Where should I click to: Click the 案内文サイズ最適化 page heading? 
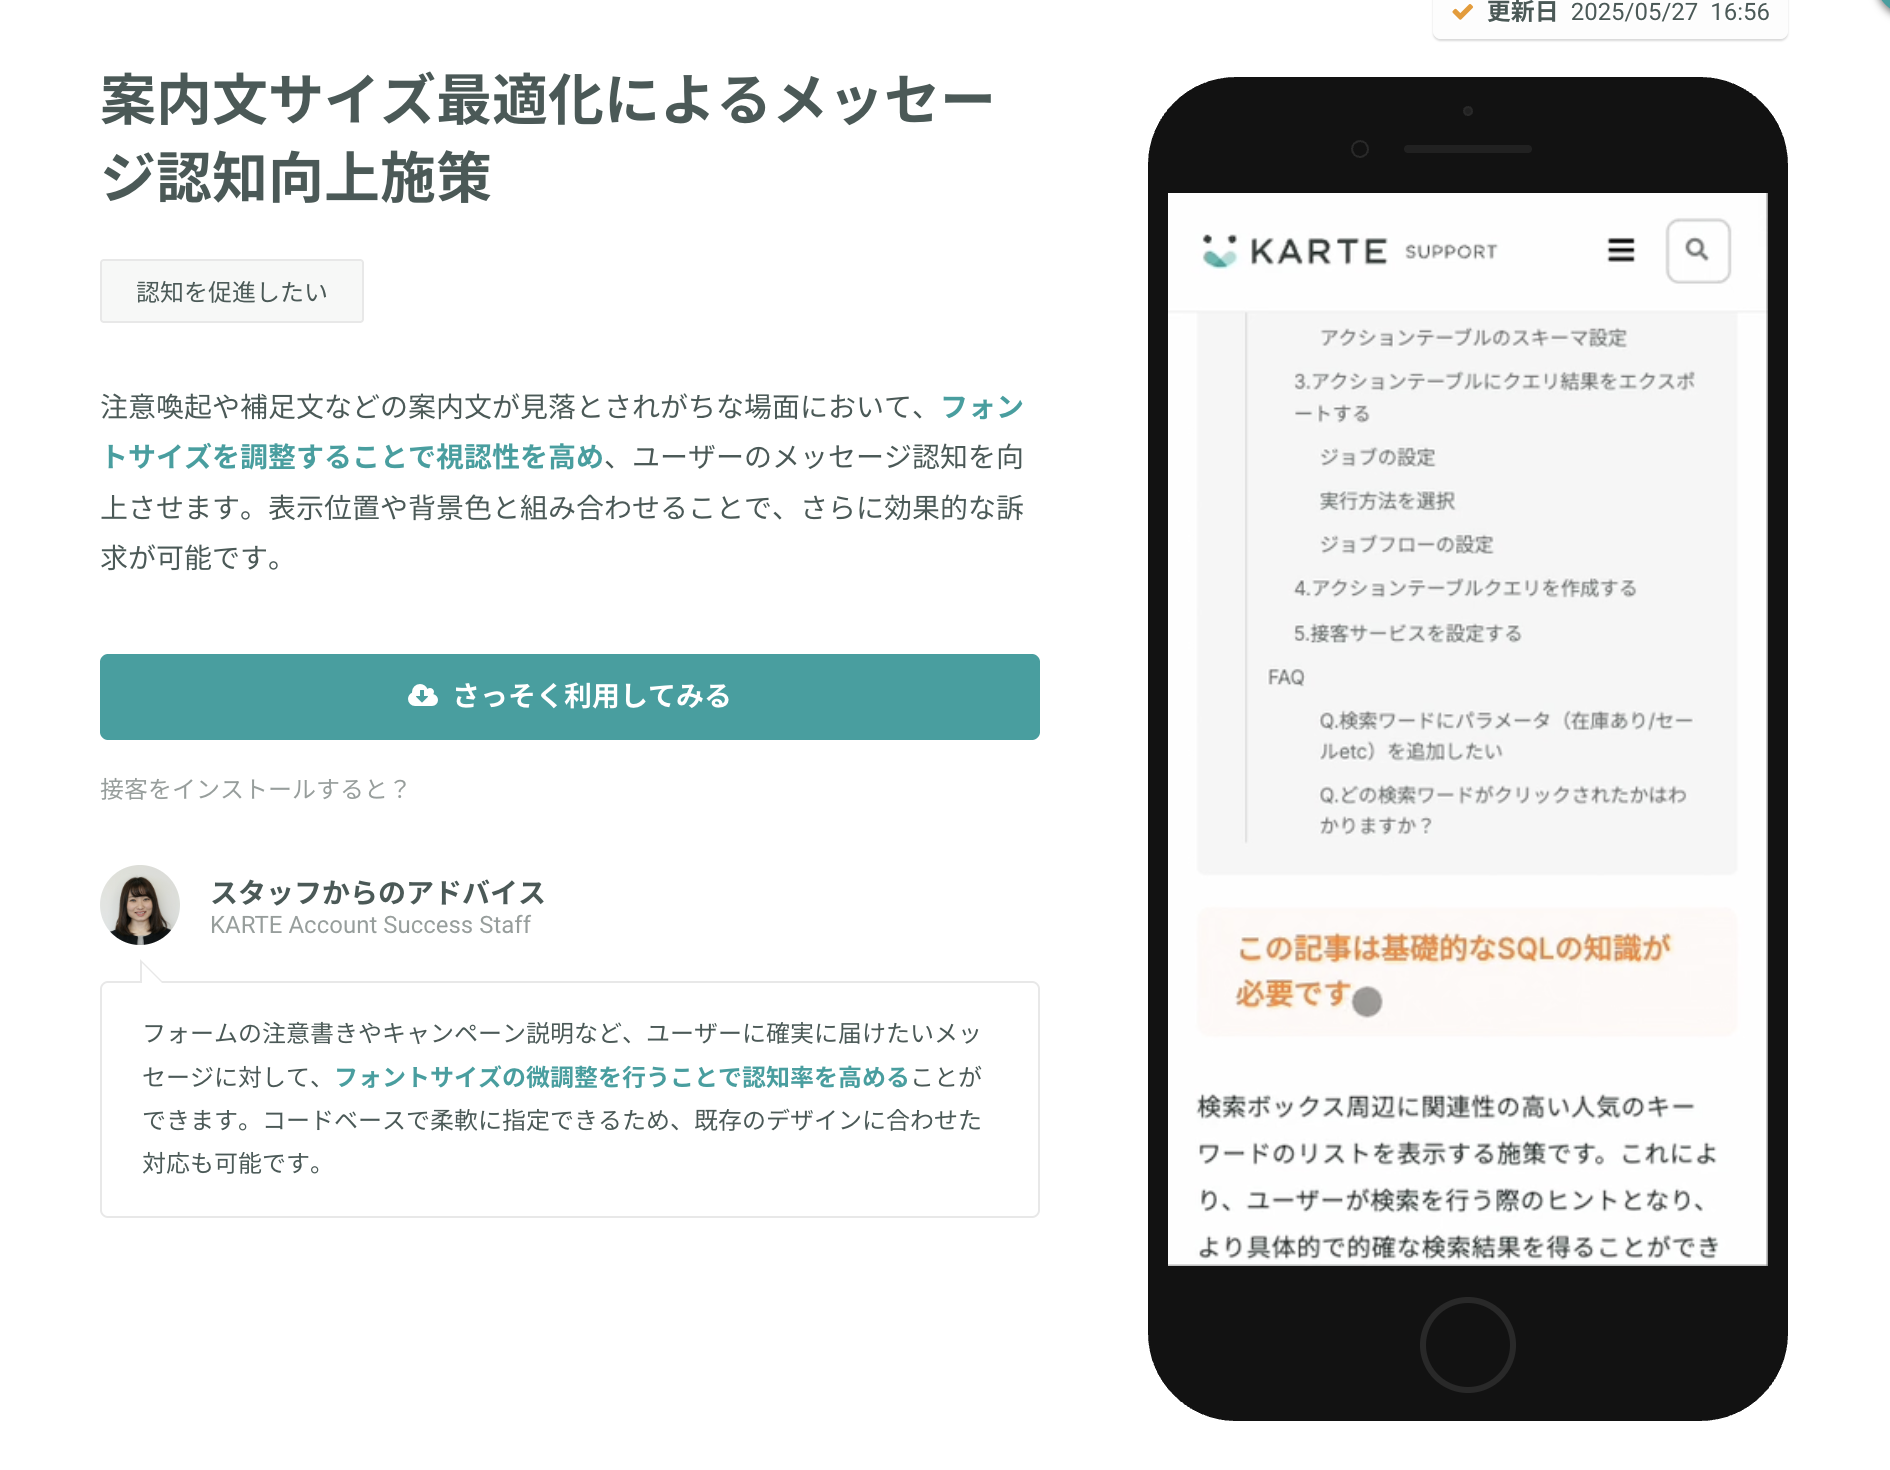(x=547, y=139)
